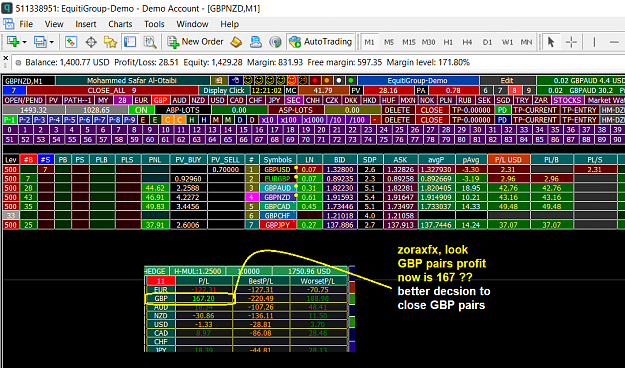625x368 pixels.
Task: Toggle the GBP currency filter
Action: 160,100
